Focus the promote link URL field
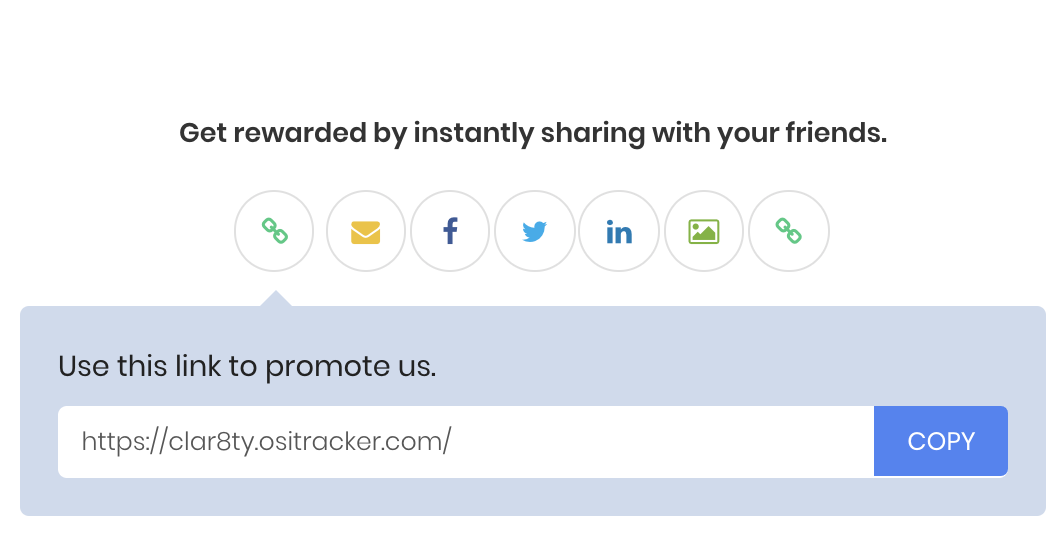This screenshot has height=544, width=1062. (x=466, y=442)
